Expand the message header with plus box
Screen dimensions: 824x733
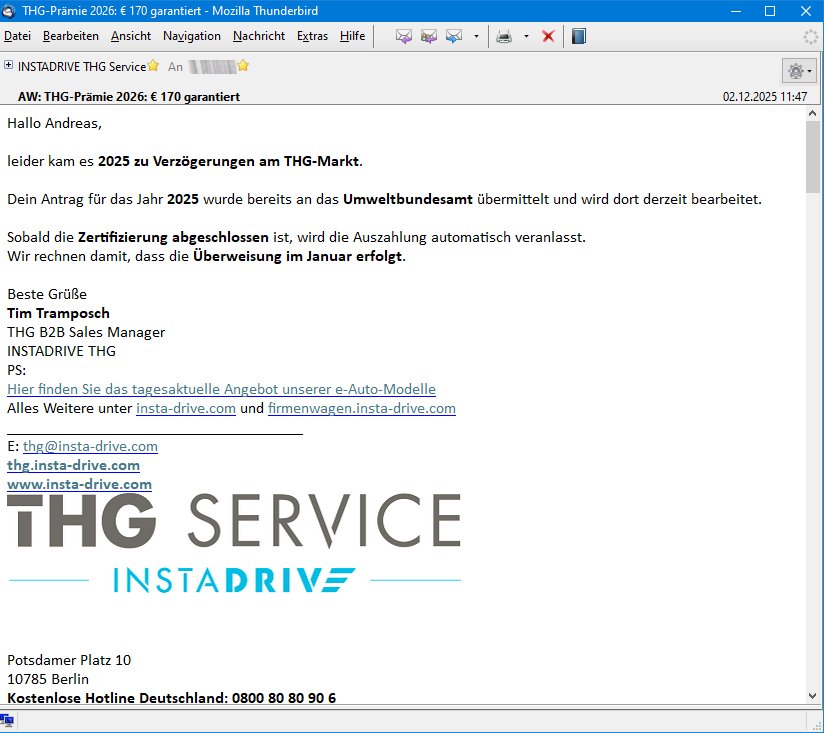tap(9, 65)
